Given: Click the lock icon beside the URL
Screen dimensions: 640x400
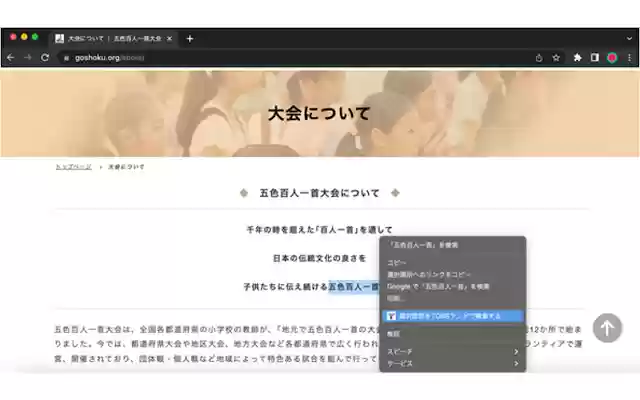Looking at the screenshot, I should [x=66, y=58].
